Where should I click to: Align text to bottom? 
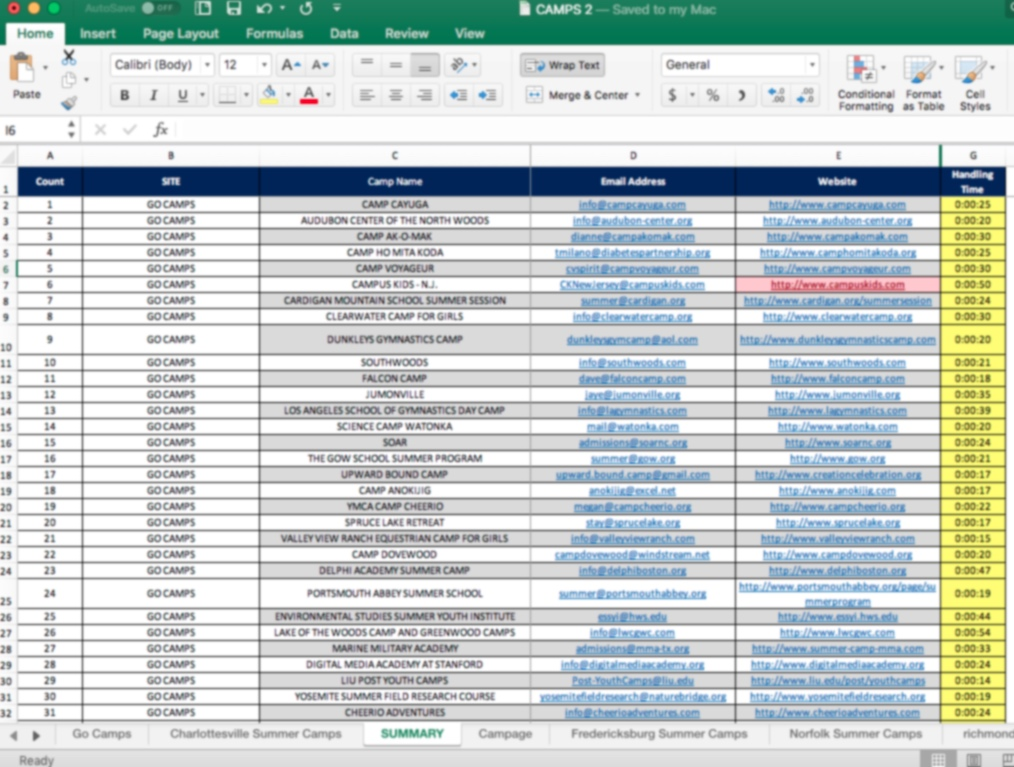pyautogui.click(x=425, y=65)
